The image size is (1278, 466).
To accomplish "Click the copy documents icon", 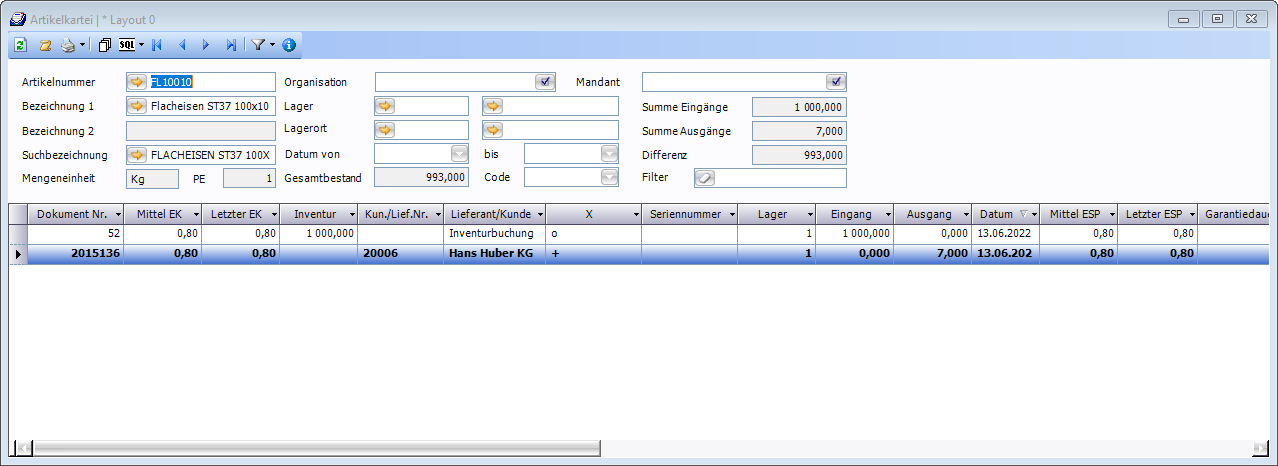I will coord(104,45).
